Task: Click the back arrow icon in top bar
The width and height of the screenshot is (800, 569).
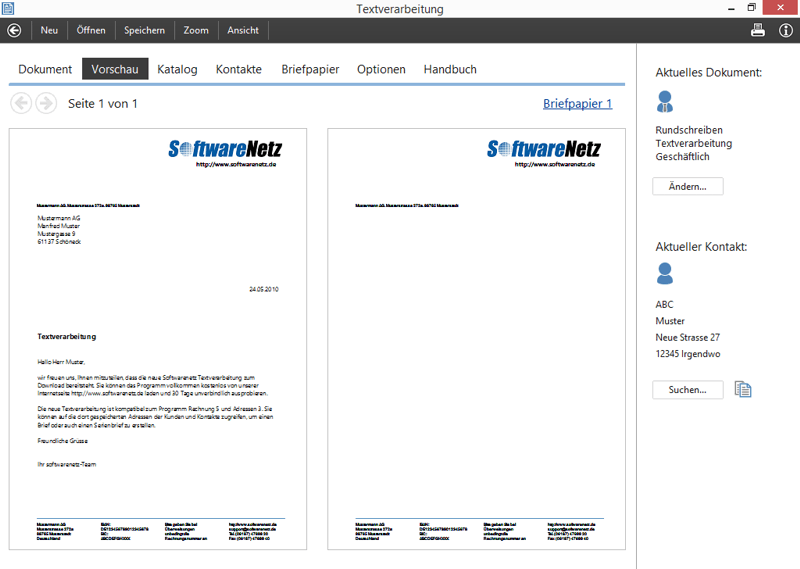Action: point(14,30)
